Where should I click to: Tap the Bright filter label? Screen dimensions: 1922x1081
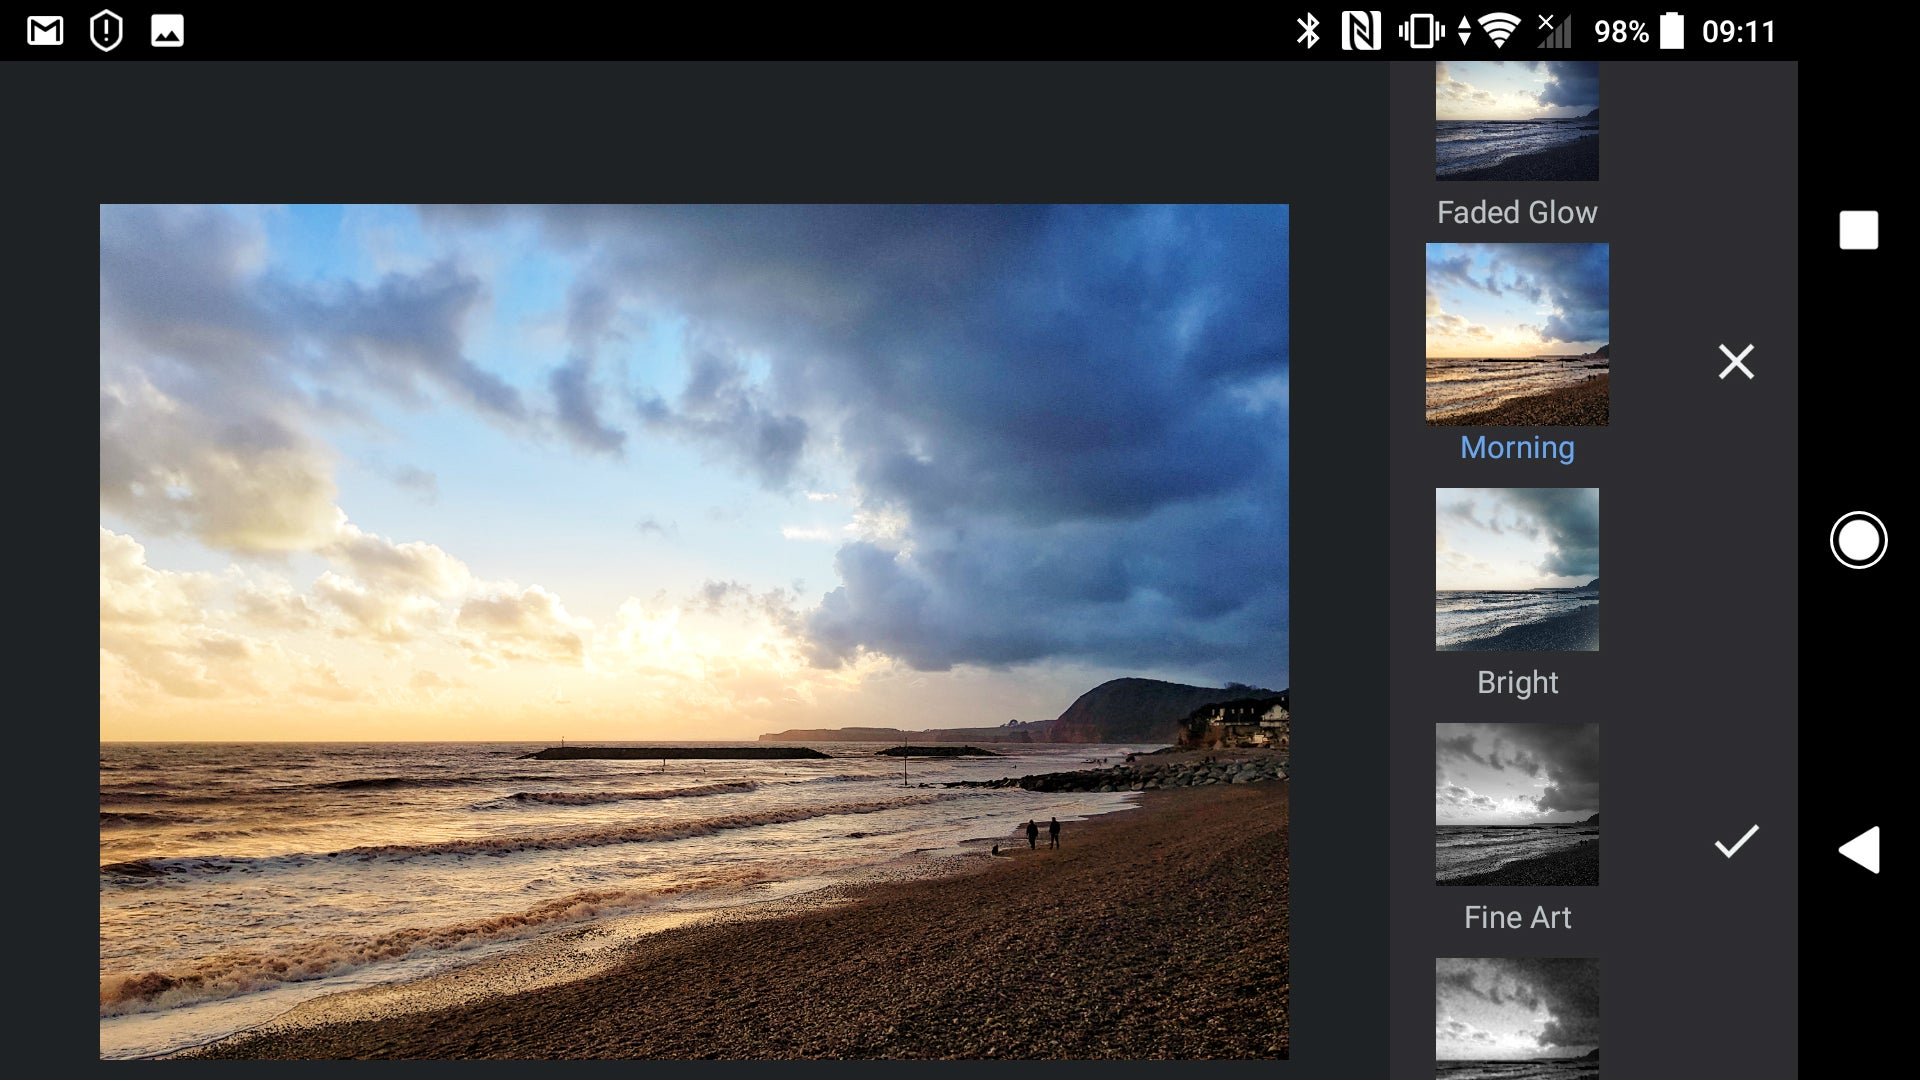tap(1518, 683)
